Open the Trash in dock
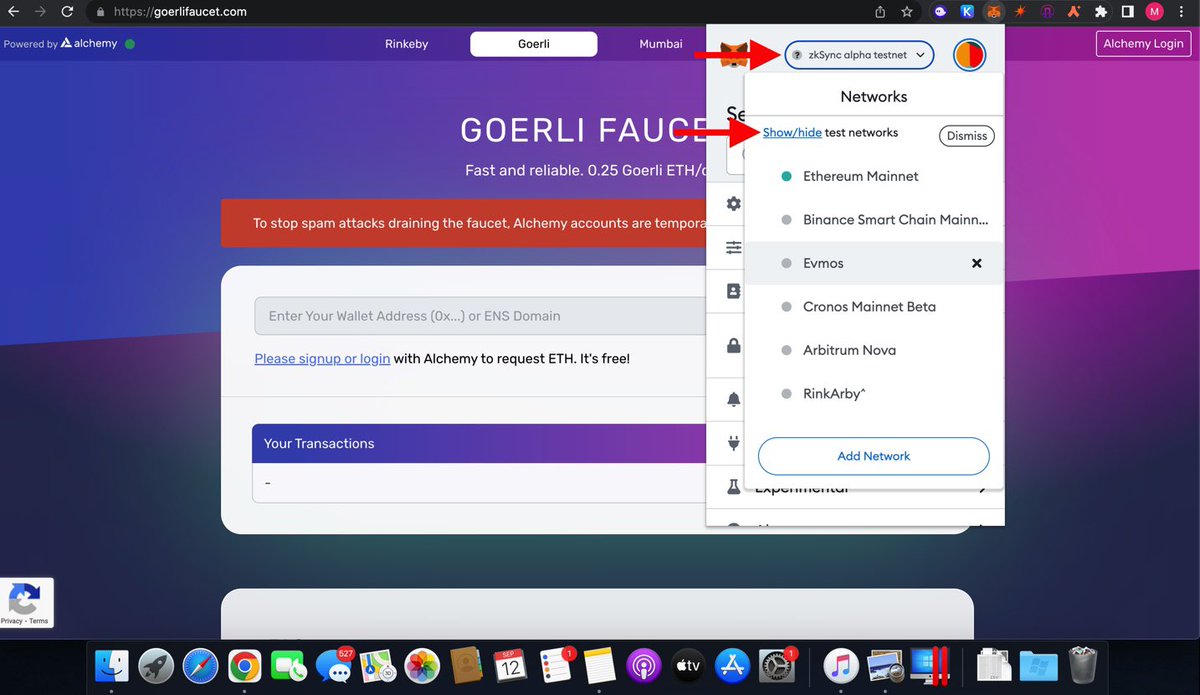Screen dimensions: 1200x695 click(x=1083, y=666)
